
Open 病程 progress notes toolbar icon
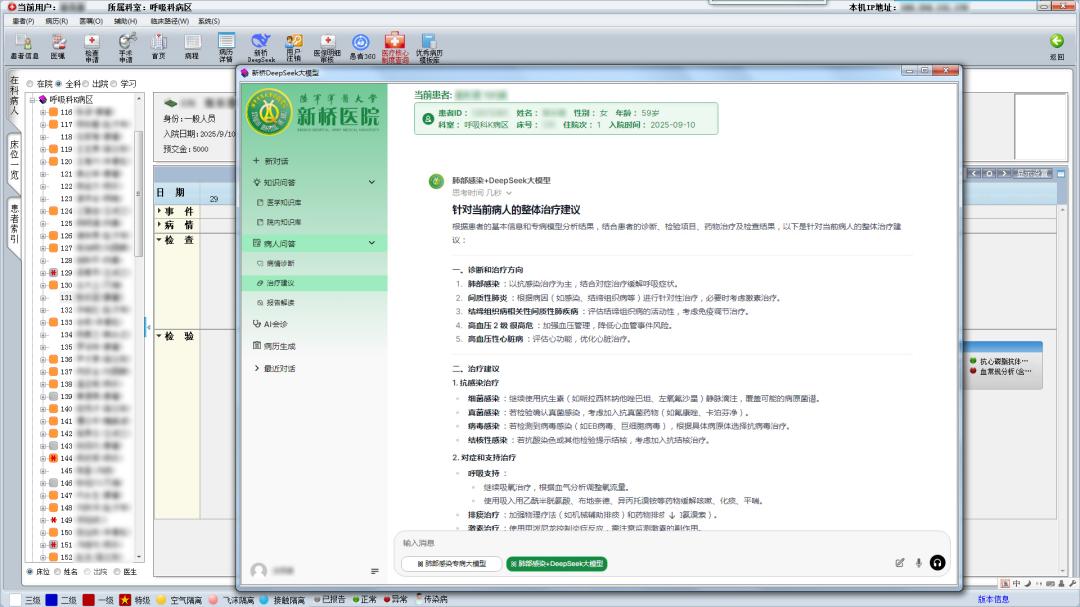191,47
